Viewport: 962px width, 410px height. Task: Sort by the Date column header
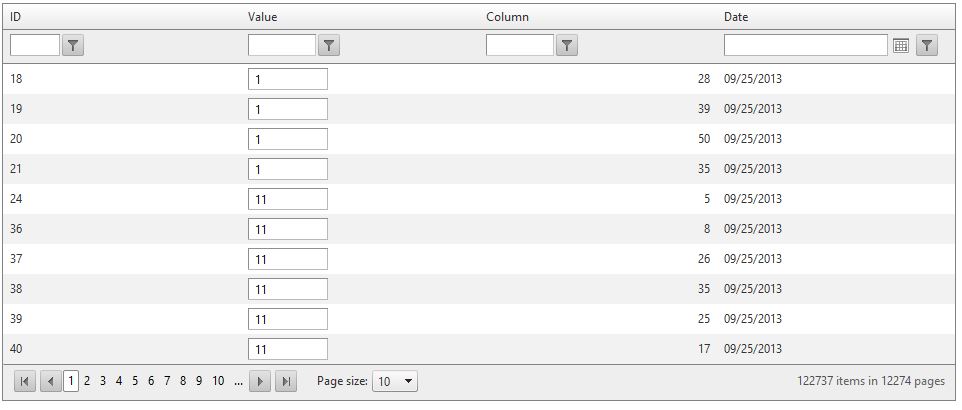[x=736, y=17]
